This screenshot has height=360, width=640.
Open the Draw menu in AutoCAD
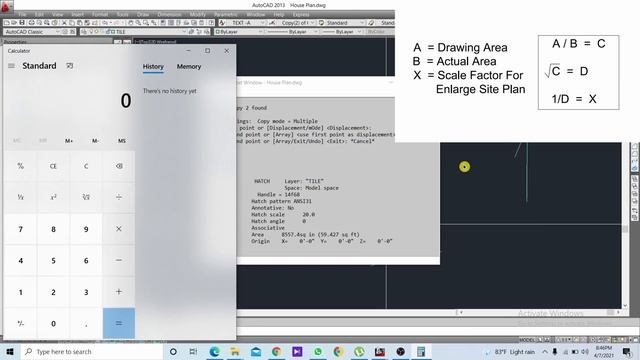pos(143,14)
